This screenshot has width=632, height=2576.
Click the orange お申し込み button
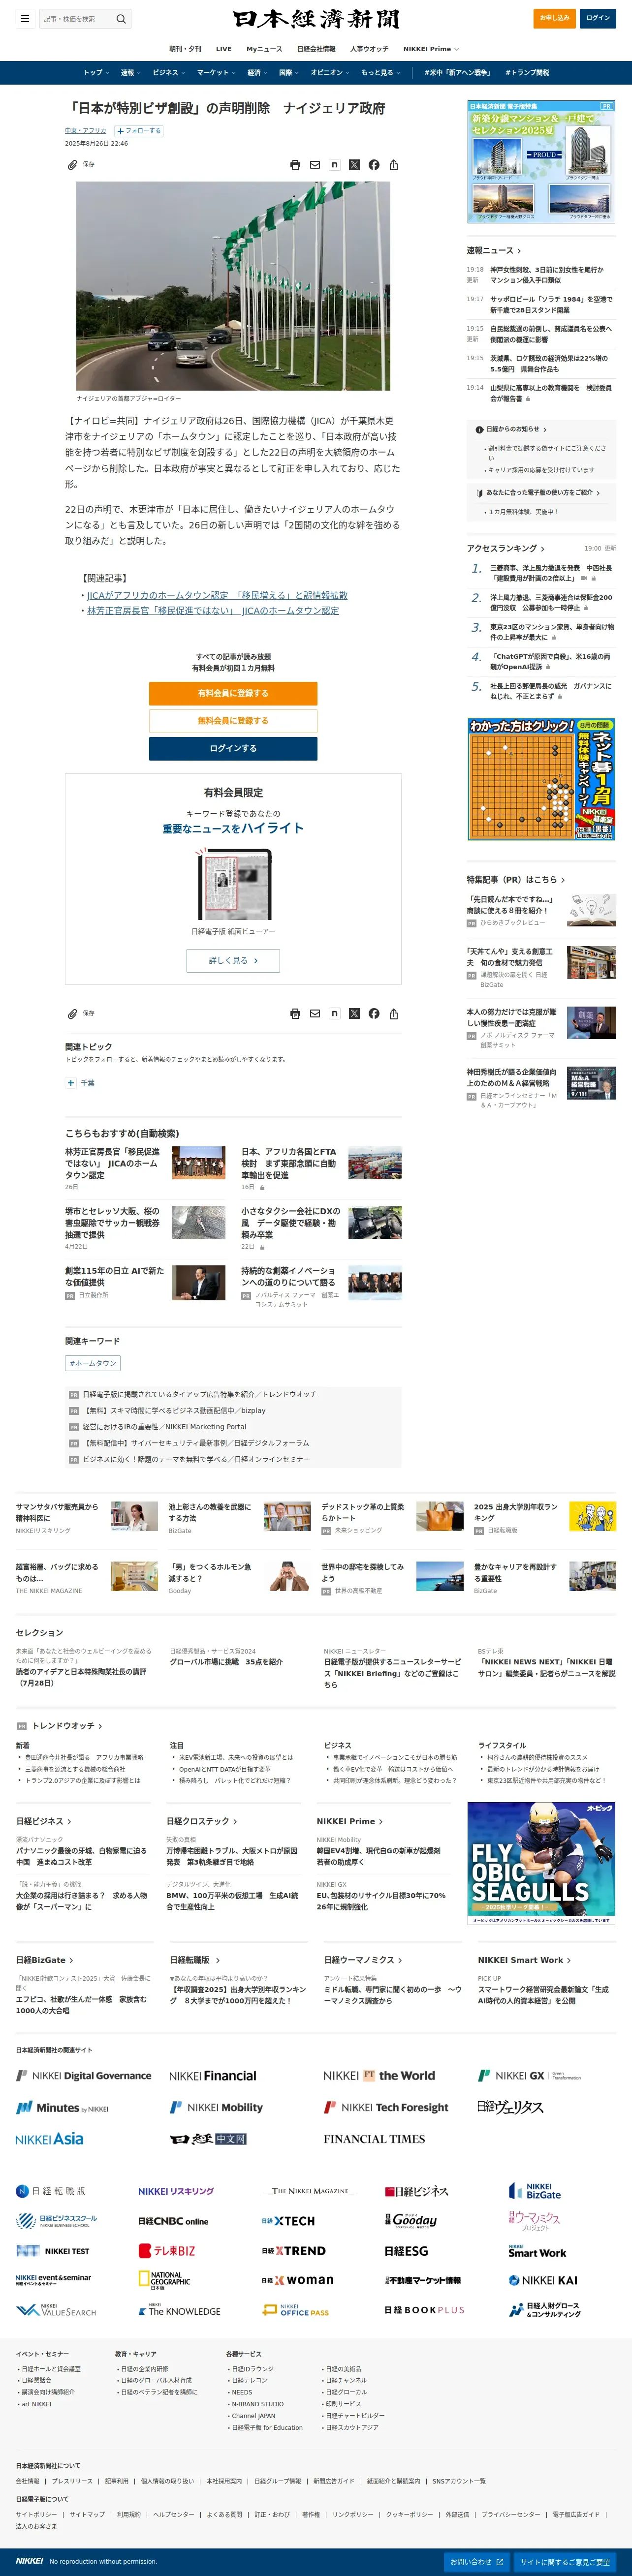point(554,18)
